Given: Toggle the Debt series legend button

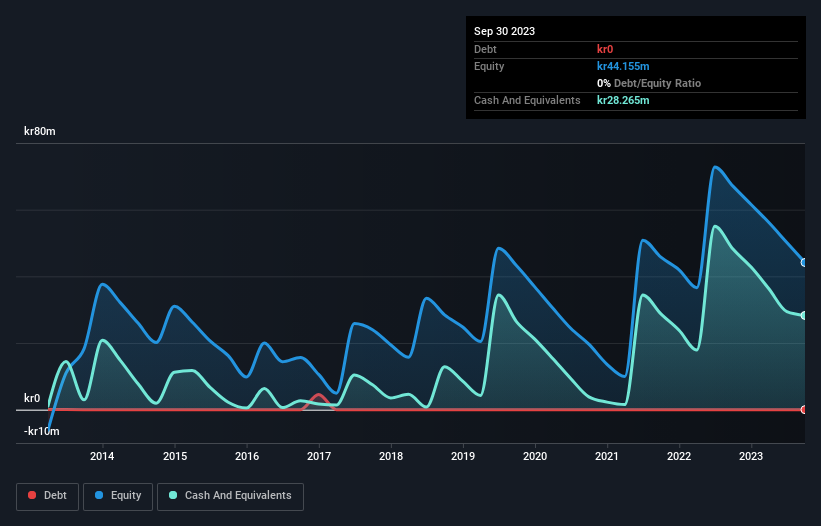Looking at the screenshot, I should click(48, 496).
